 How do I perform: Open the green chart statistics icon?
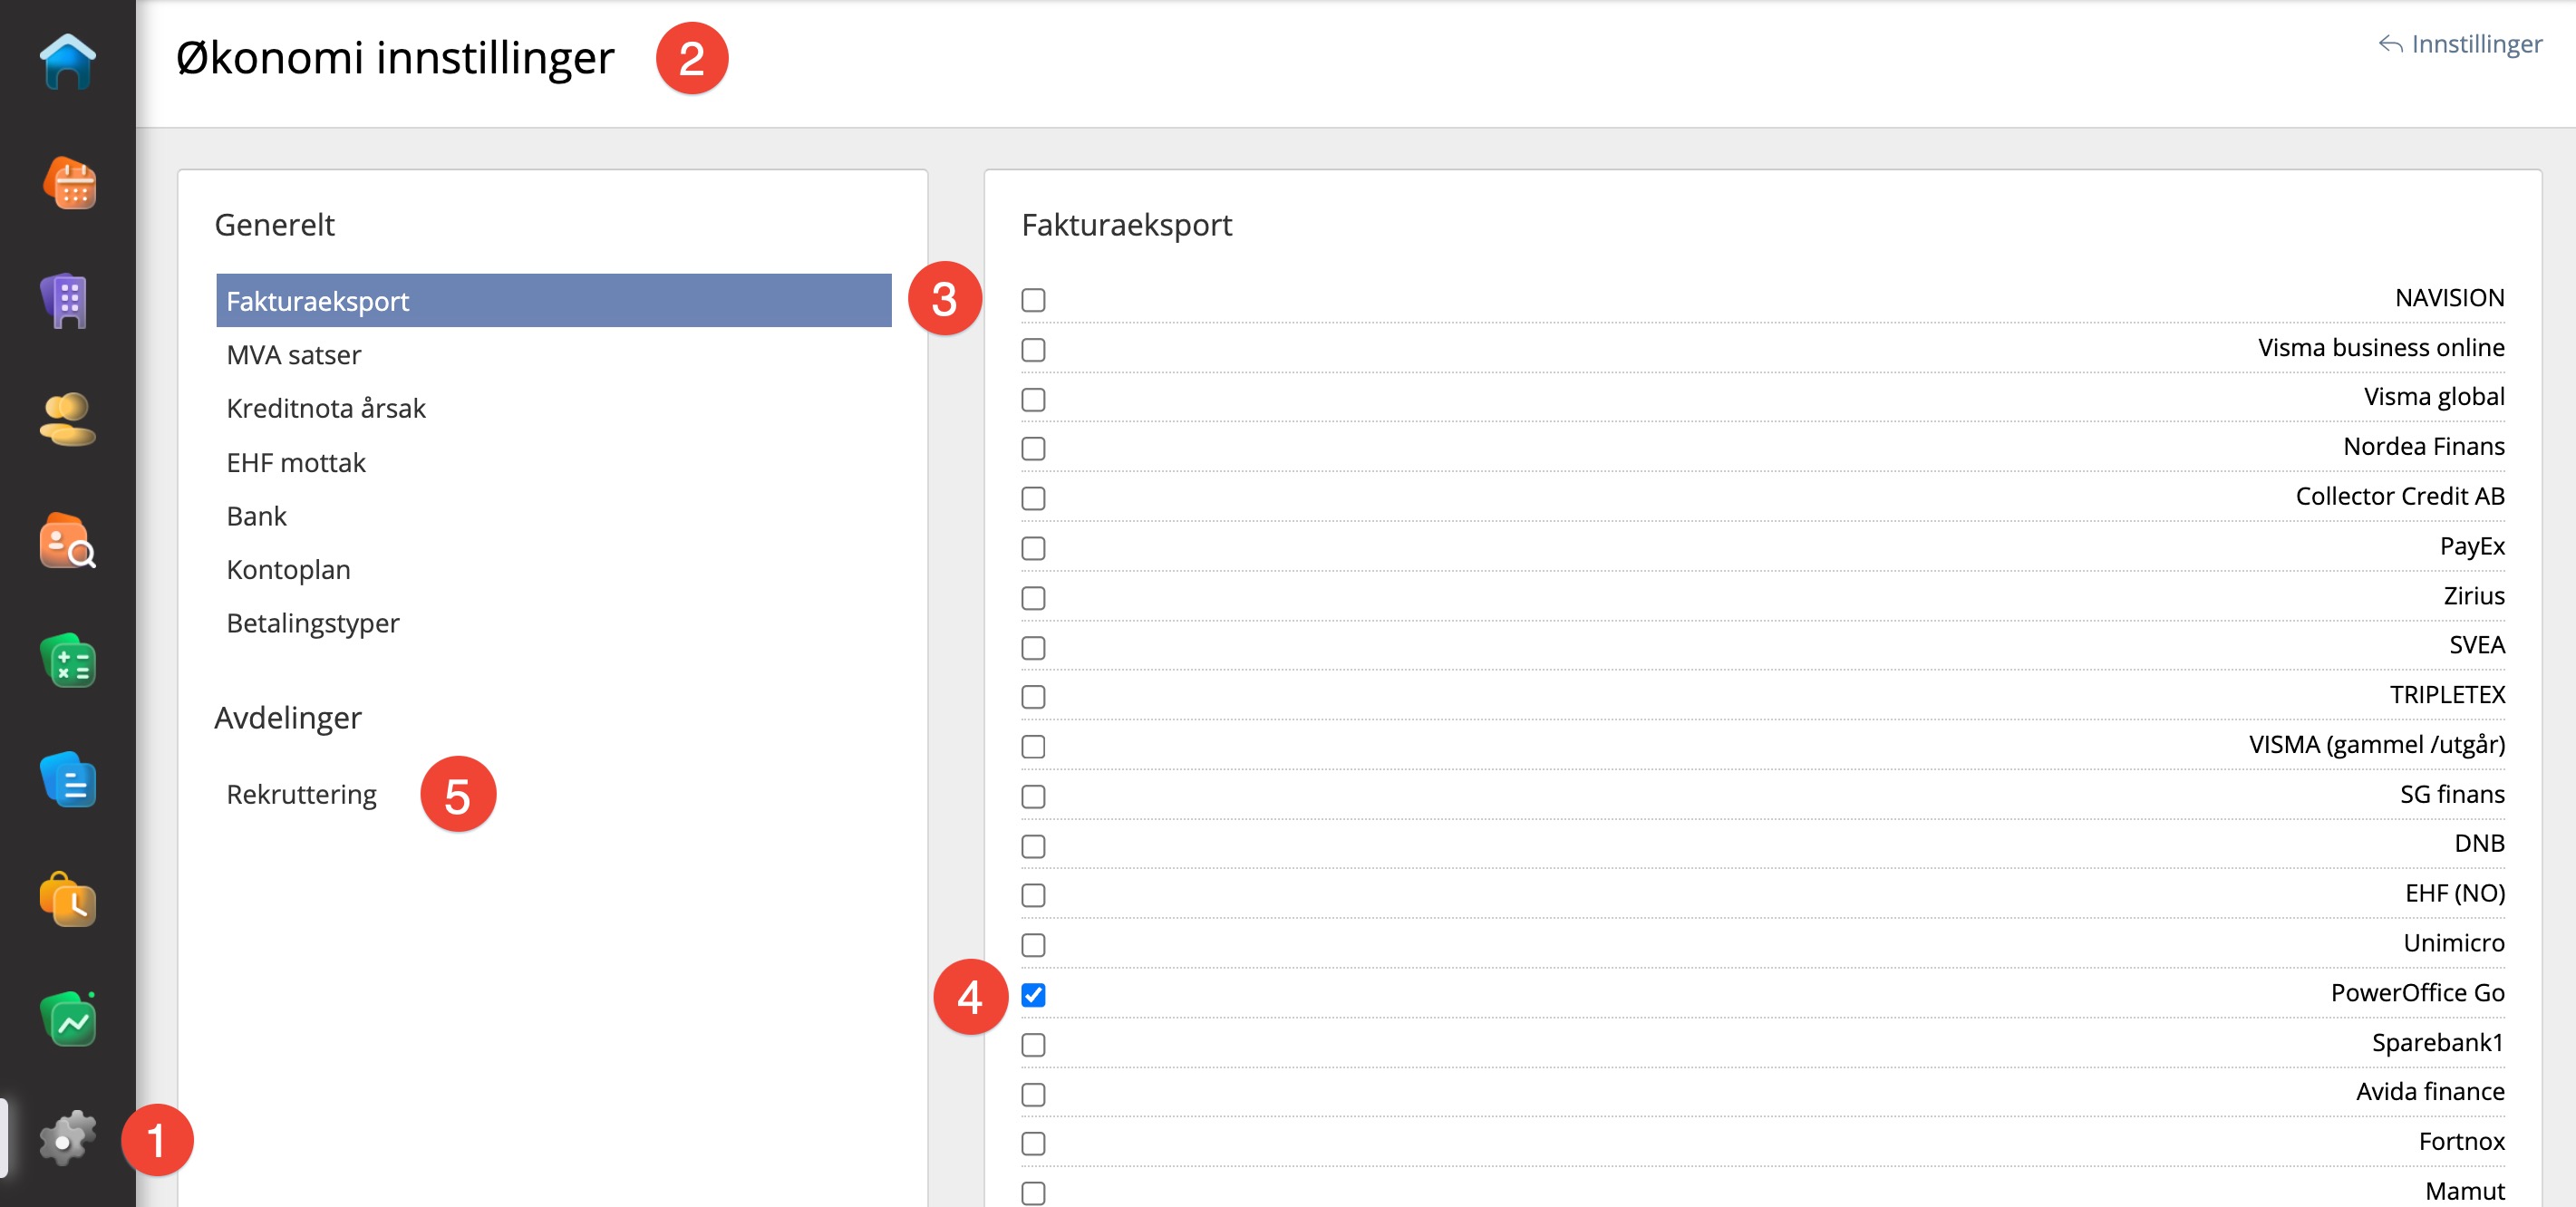point(67,1019)
